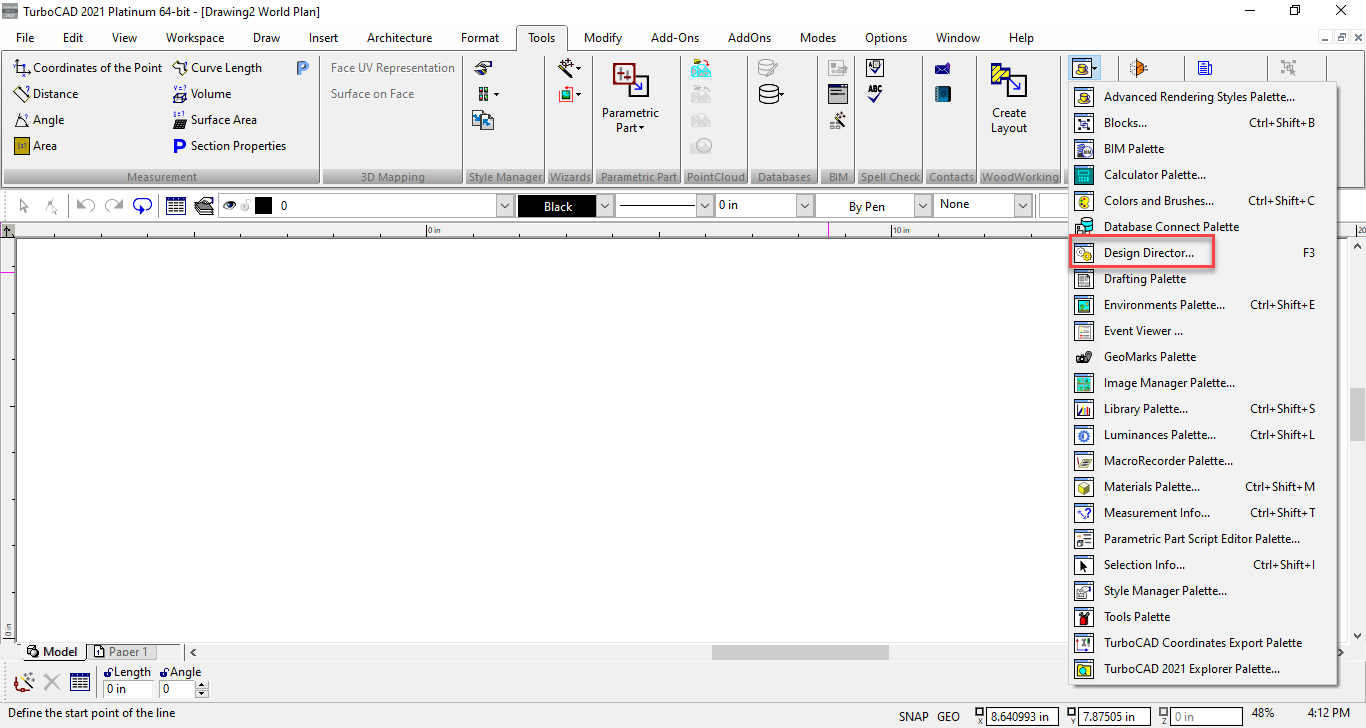
Task: Open the Black color dropdown arrow
Action: tap(605, 206)
